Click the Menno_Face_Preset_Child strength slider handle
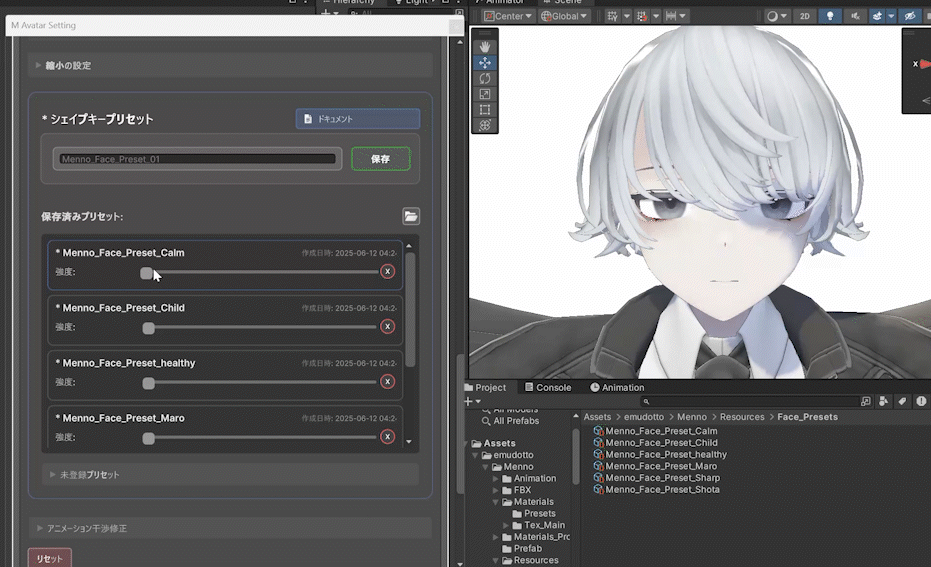931x567 pixels. (149, 327)
